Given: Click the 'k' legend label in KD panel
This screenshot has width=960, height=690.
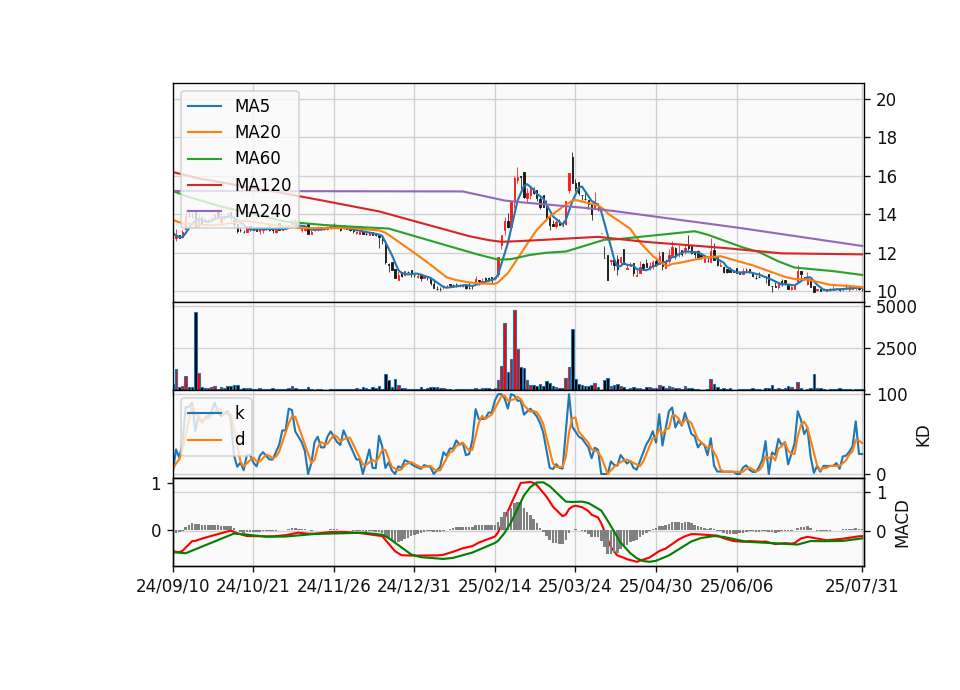Looking at the screenshot, I should click(x=239, y=413).
